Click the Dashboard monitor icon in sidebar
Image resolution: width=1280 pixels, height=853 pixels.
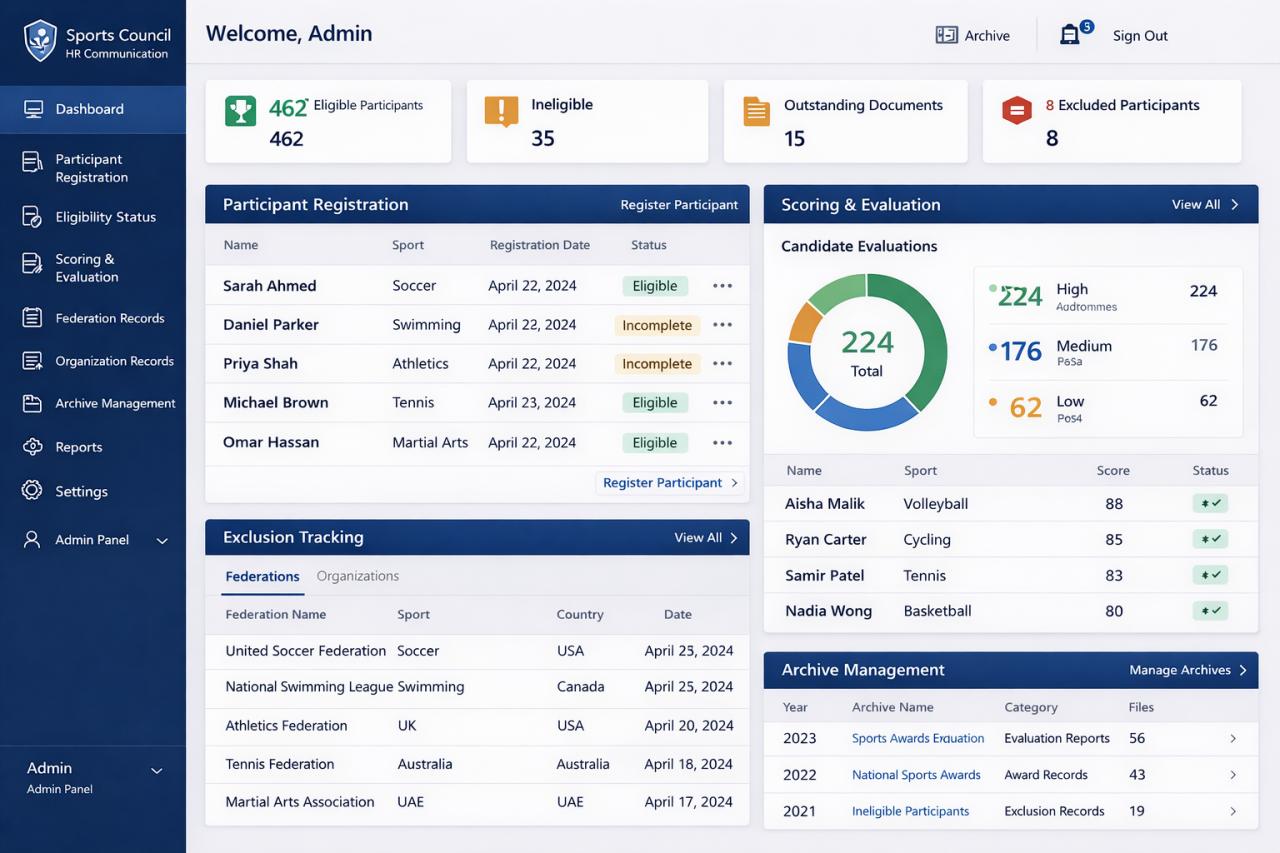33,109
